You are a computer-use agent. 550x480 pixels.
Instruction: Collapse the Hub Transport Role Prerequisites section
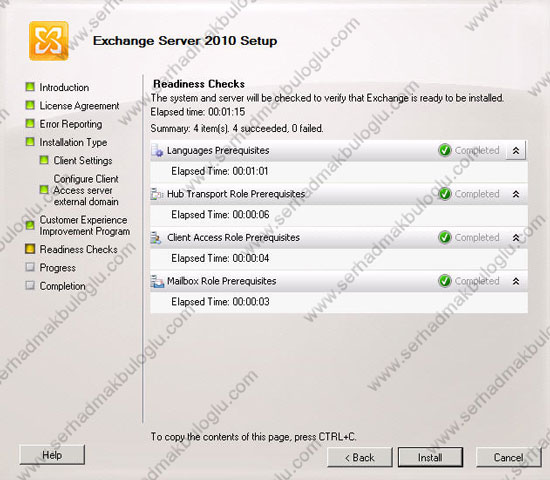click(516, 194)
